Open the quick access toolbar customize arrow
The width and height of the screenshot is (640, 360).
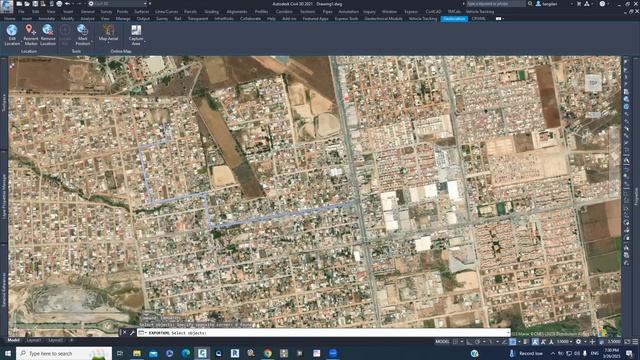tap(150, 4)
